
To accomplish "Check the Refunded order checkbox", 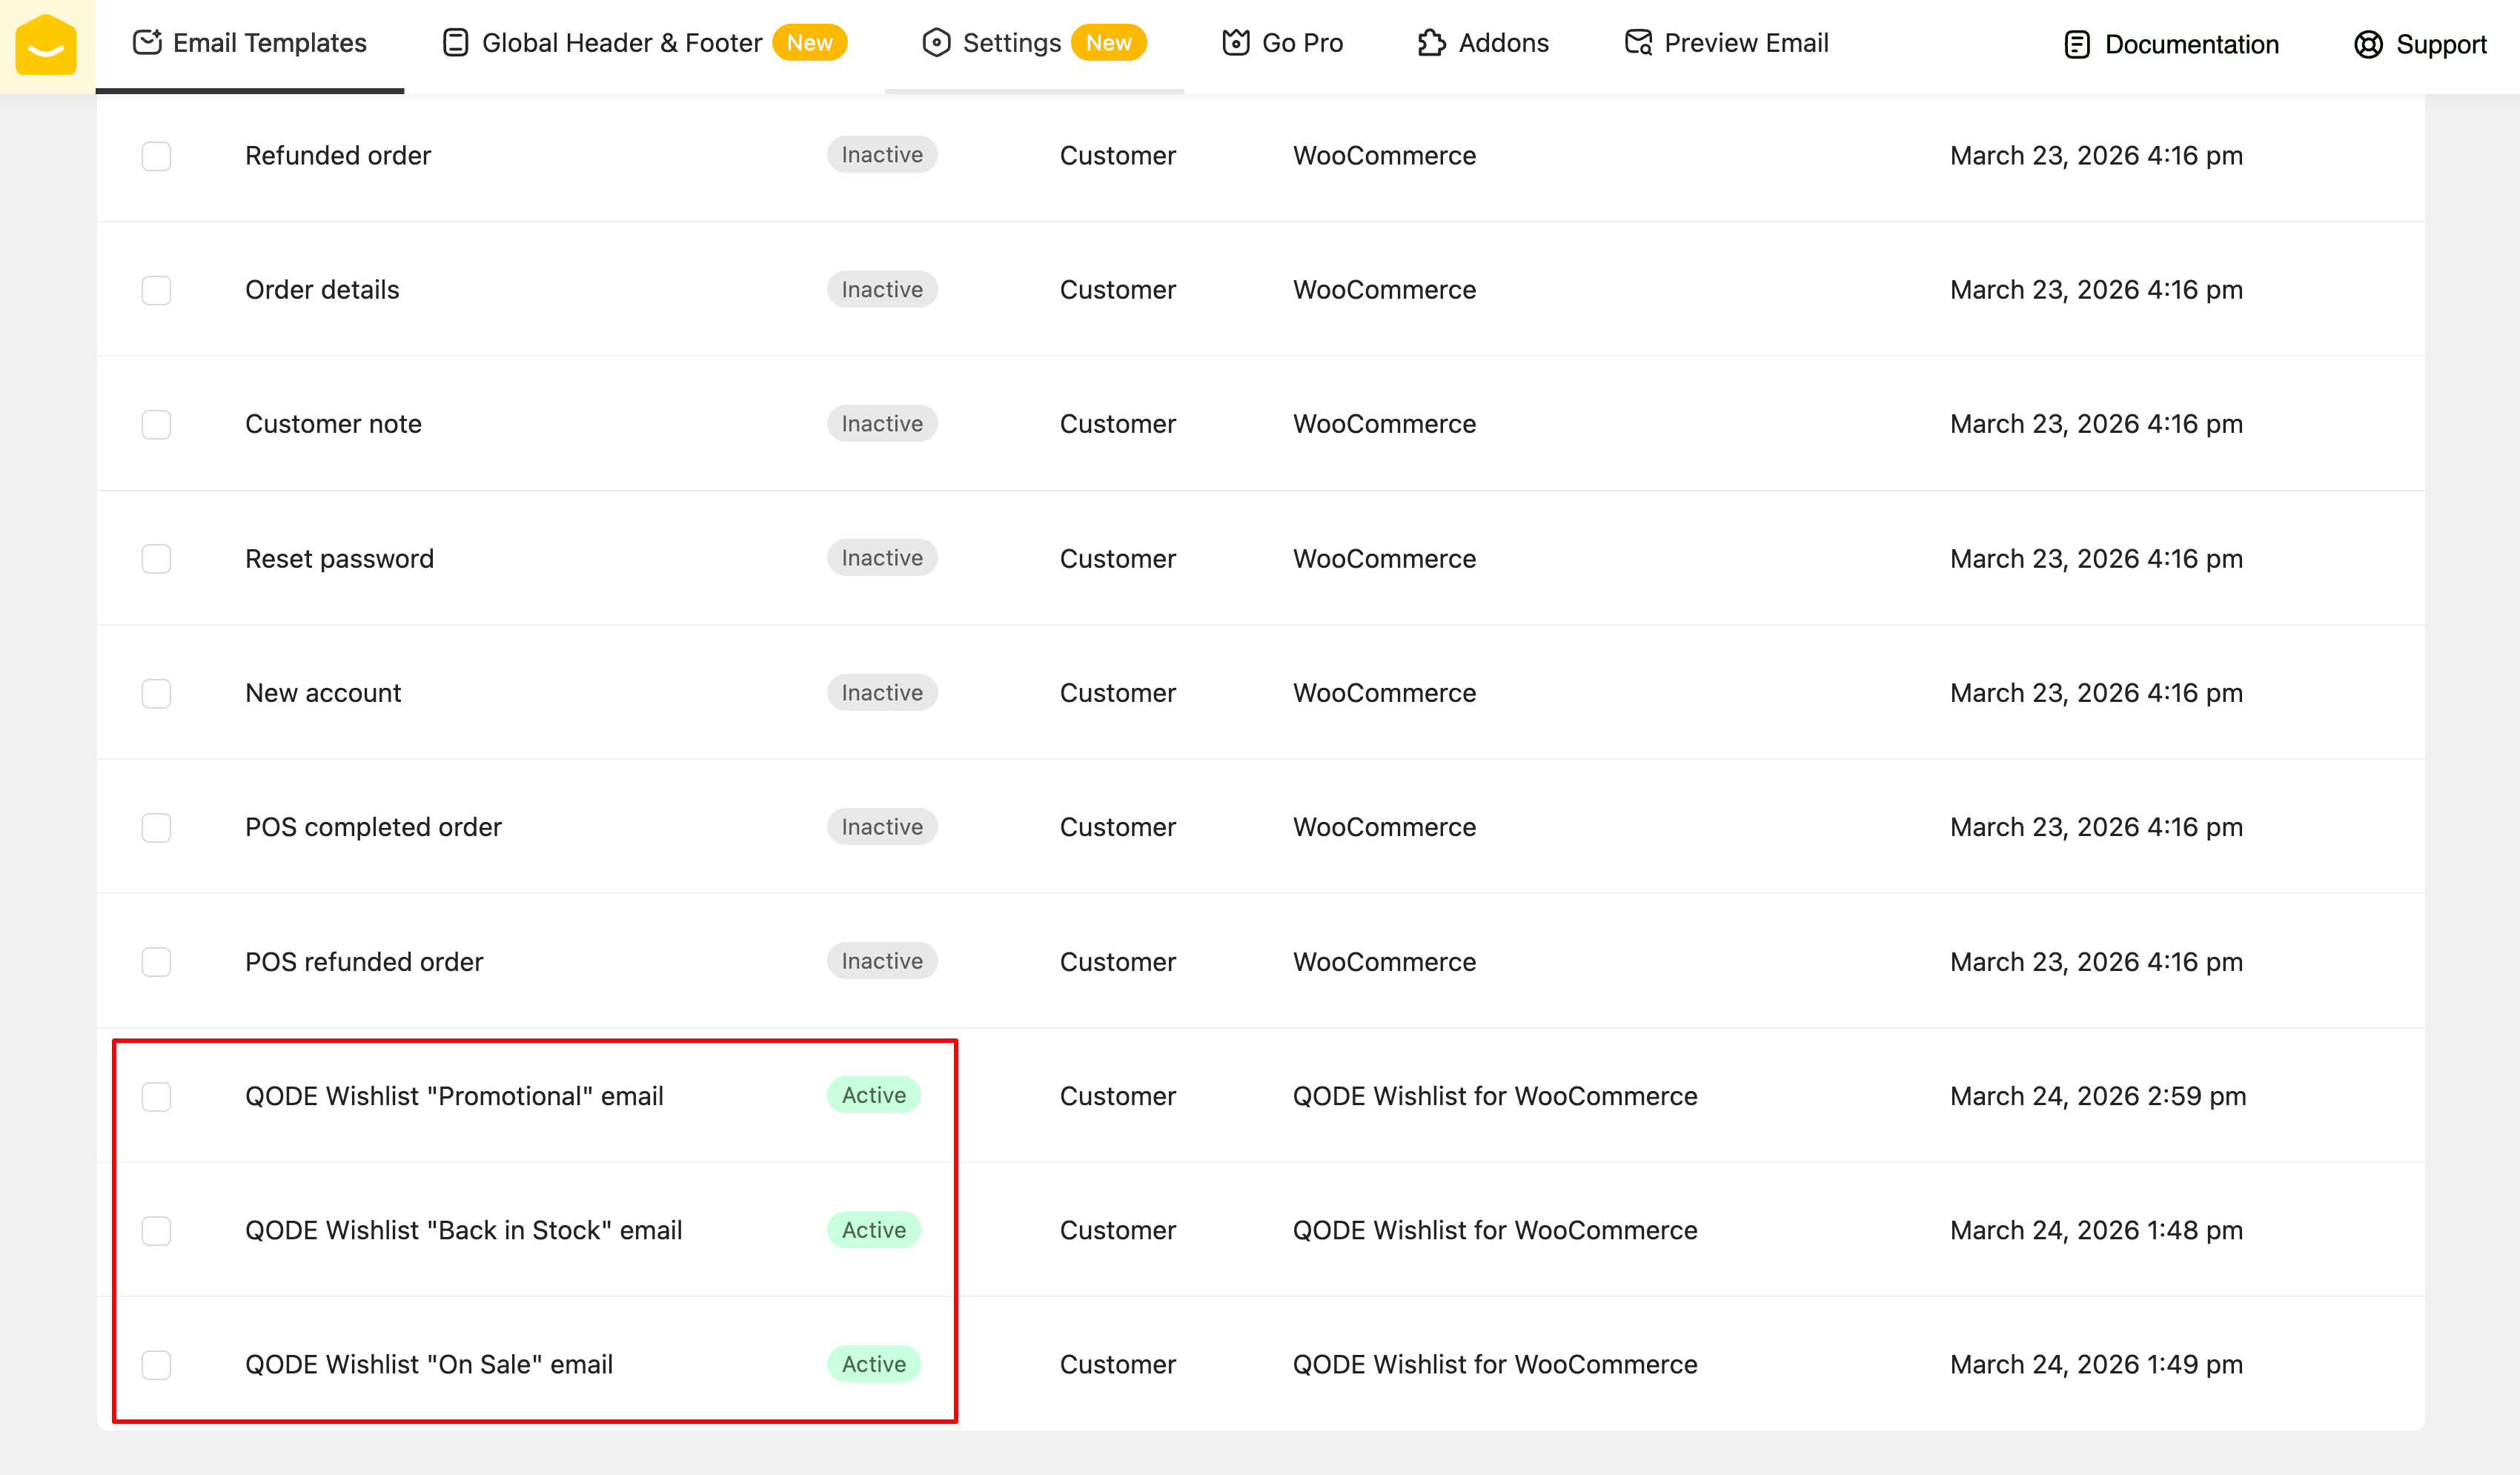I will (x=156, y=156).
